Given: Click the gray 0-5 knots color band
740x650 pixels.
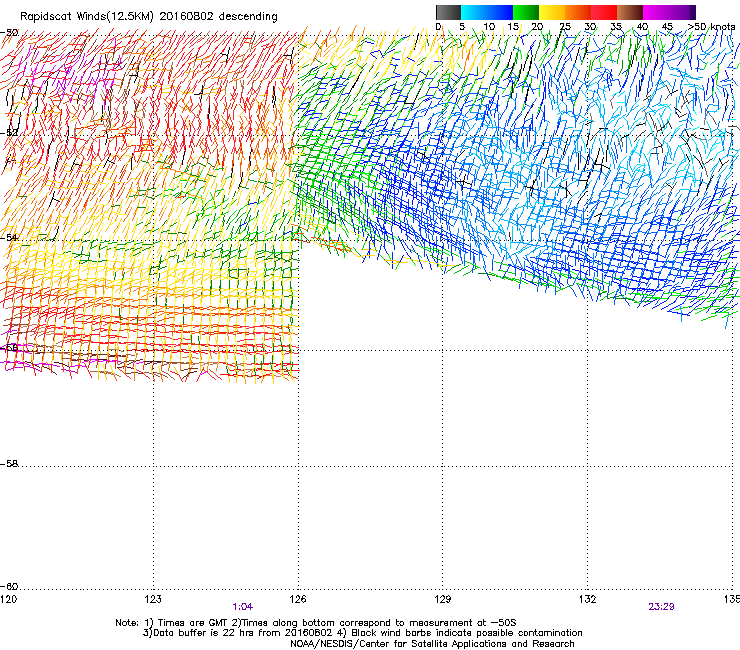Looking at the screenshot, I should coord(448,12).
